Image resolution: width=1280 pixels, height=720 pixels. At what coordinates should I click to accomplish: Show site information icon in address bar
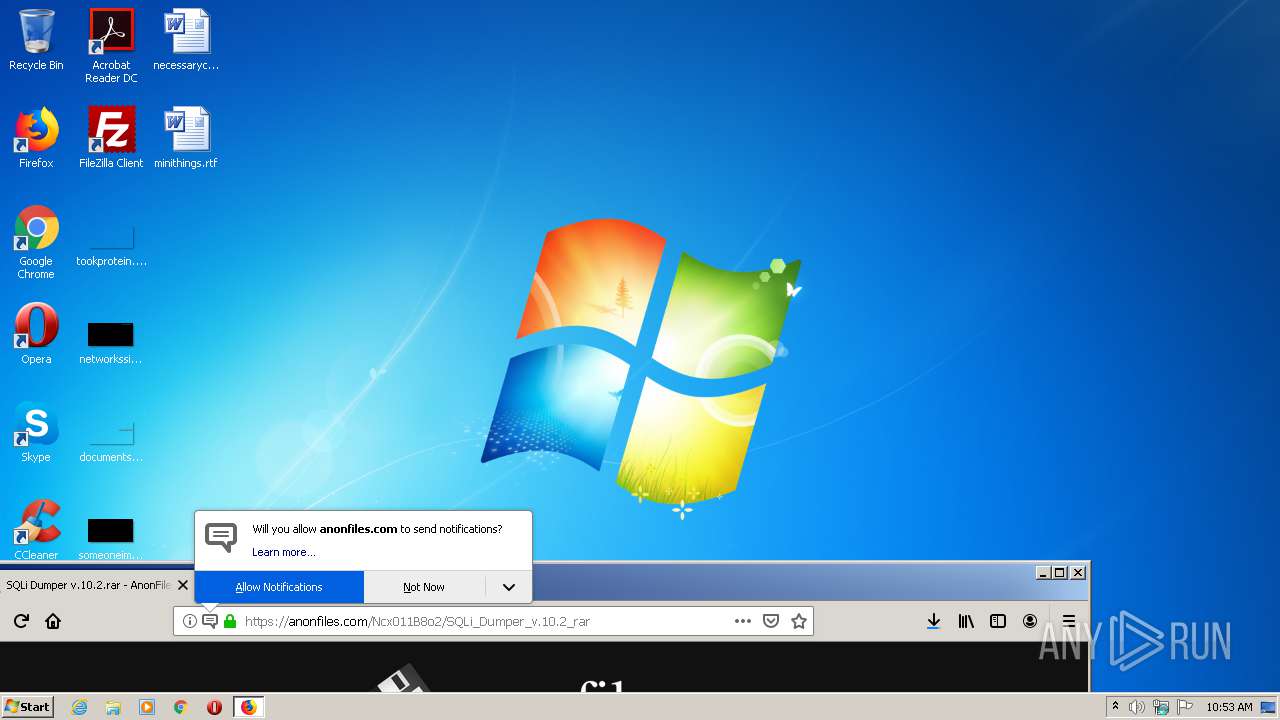(190, 621)
